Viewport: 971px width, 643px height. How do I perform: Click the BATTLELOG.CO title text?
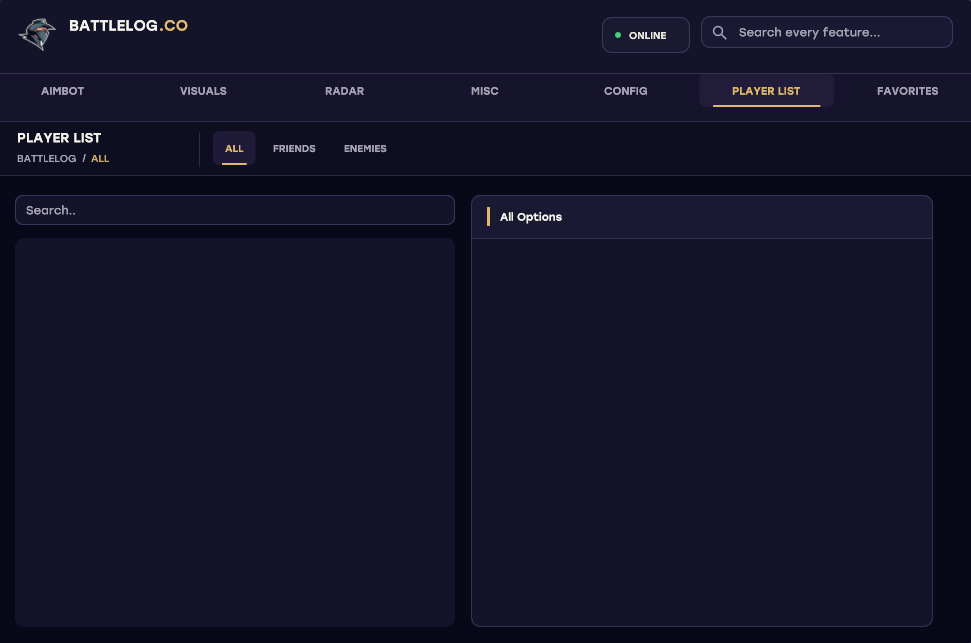(128, 25)
